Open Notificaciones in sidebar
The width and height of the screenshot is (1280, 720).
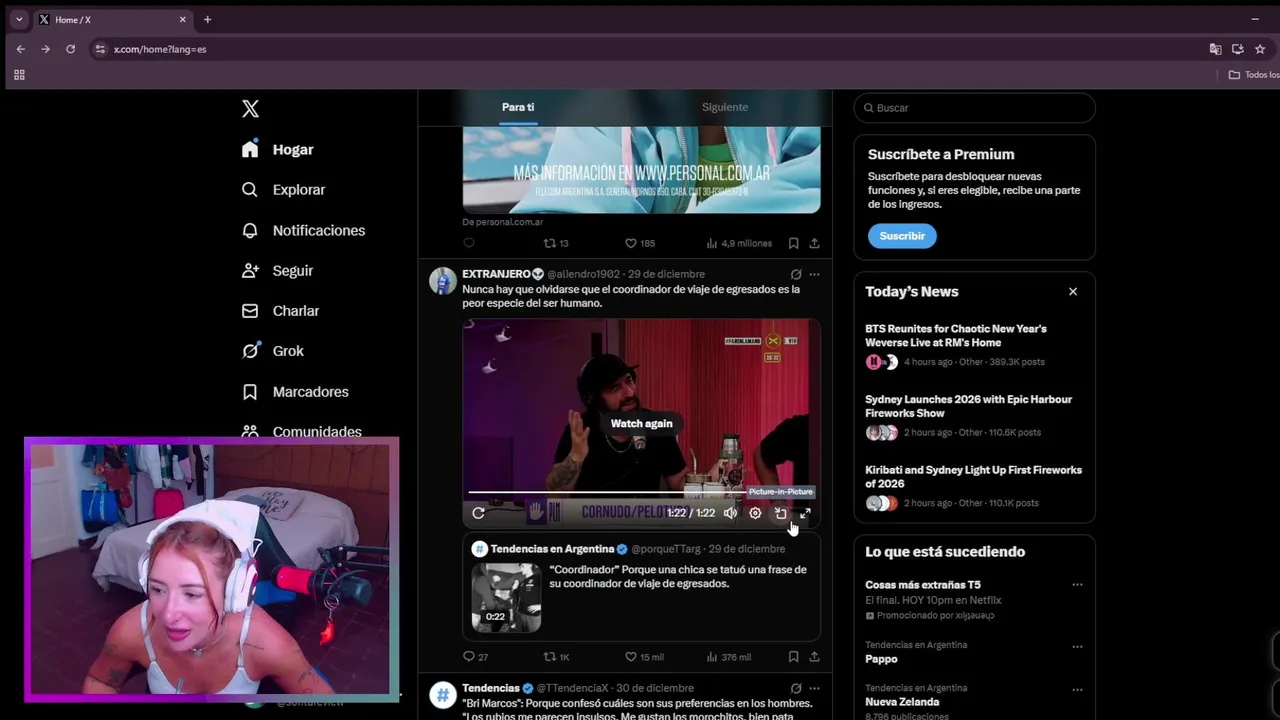[304, 230]
